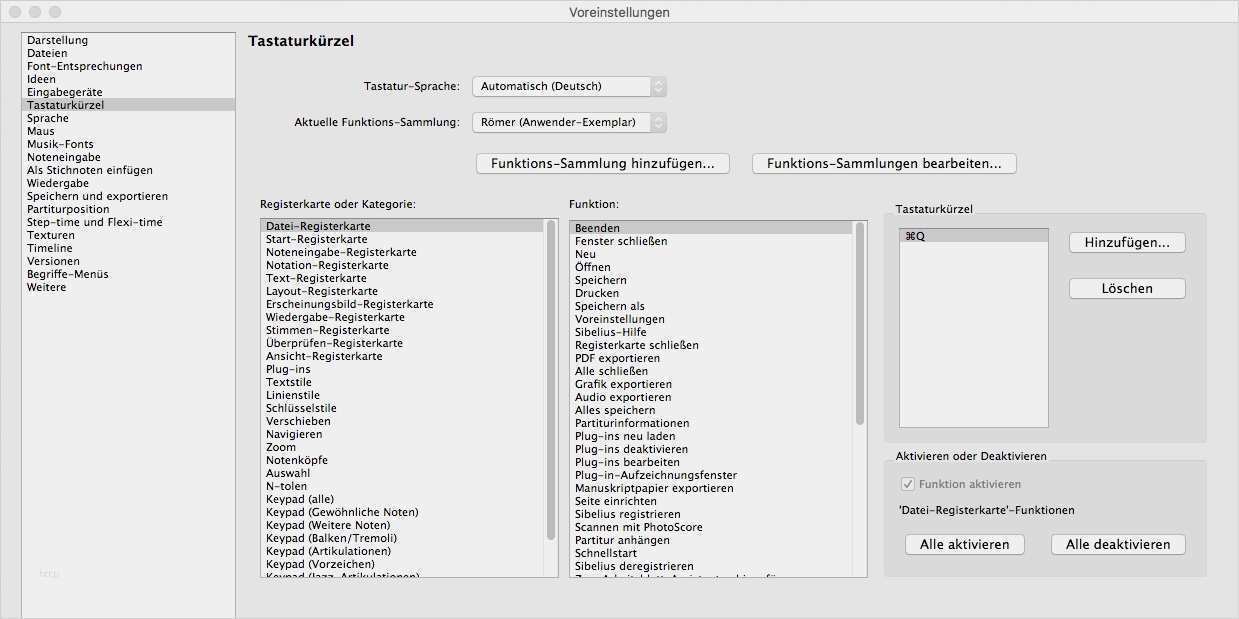Toggle the Funktion aktivieren checkbox

(x=908, y=484)
